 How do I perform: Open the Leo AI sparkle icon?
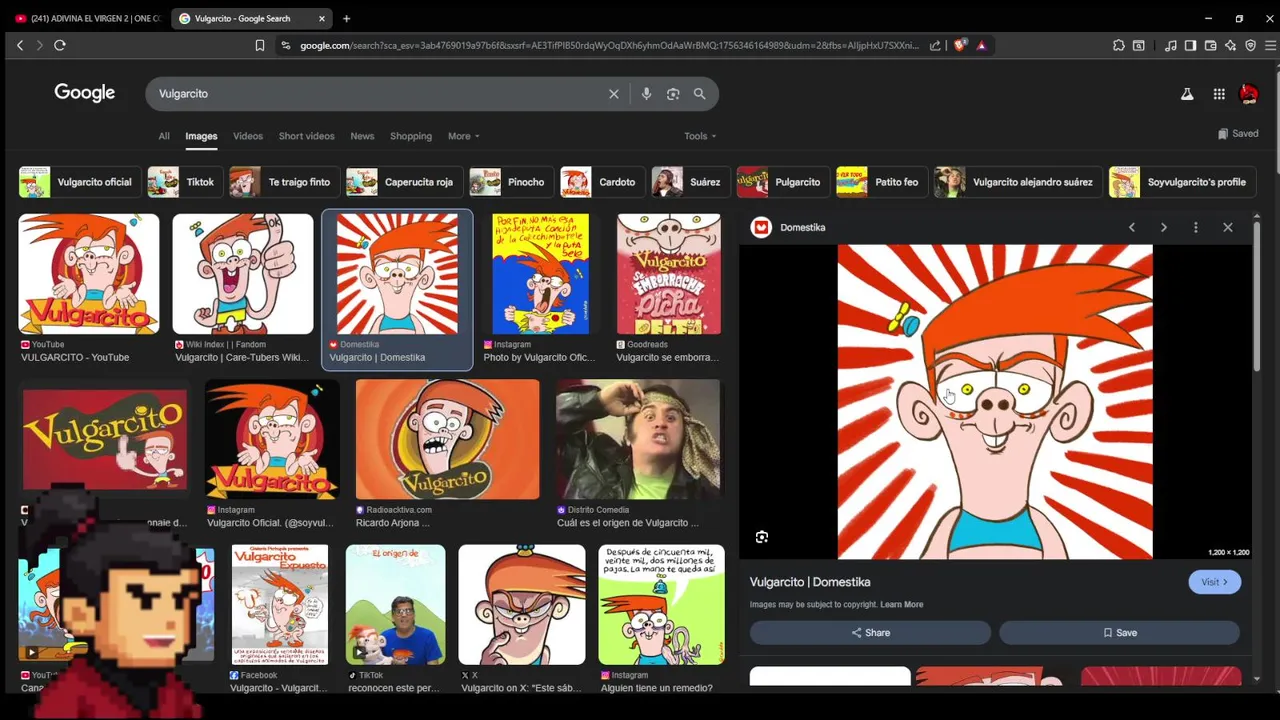[x=1230, y=45]
